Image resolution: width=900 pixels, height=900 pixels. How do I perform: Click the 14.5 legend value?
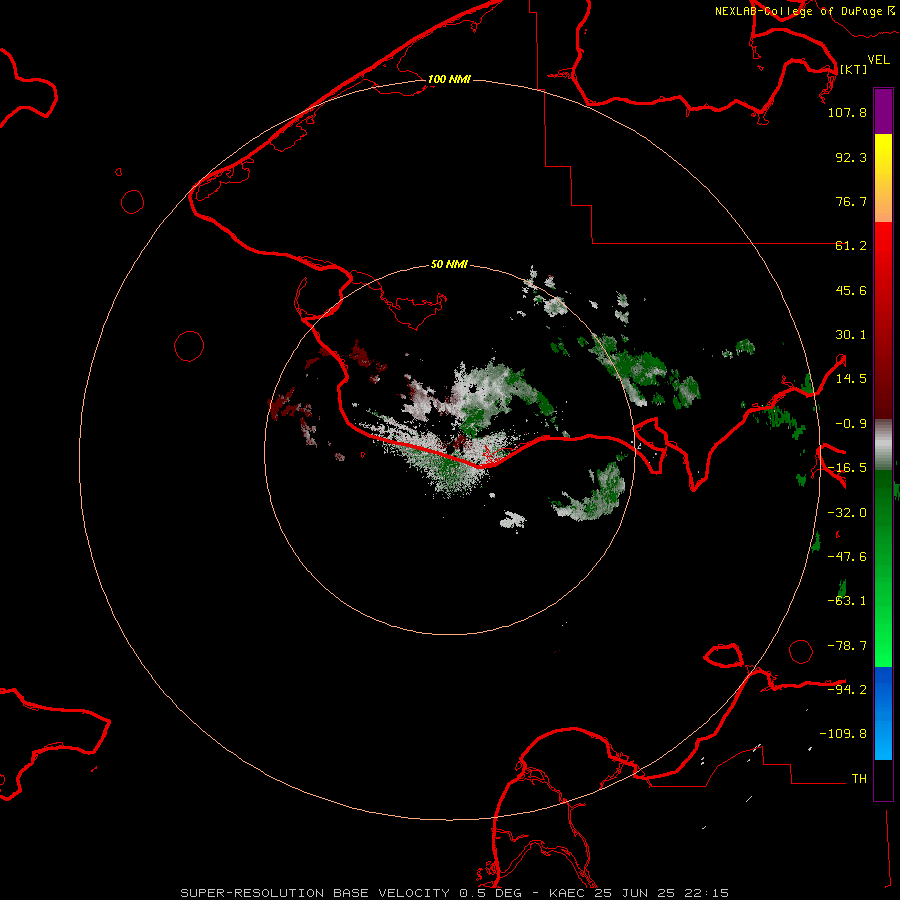pyautogui.click(x=851, y=379)
